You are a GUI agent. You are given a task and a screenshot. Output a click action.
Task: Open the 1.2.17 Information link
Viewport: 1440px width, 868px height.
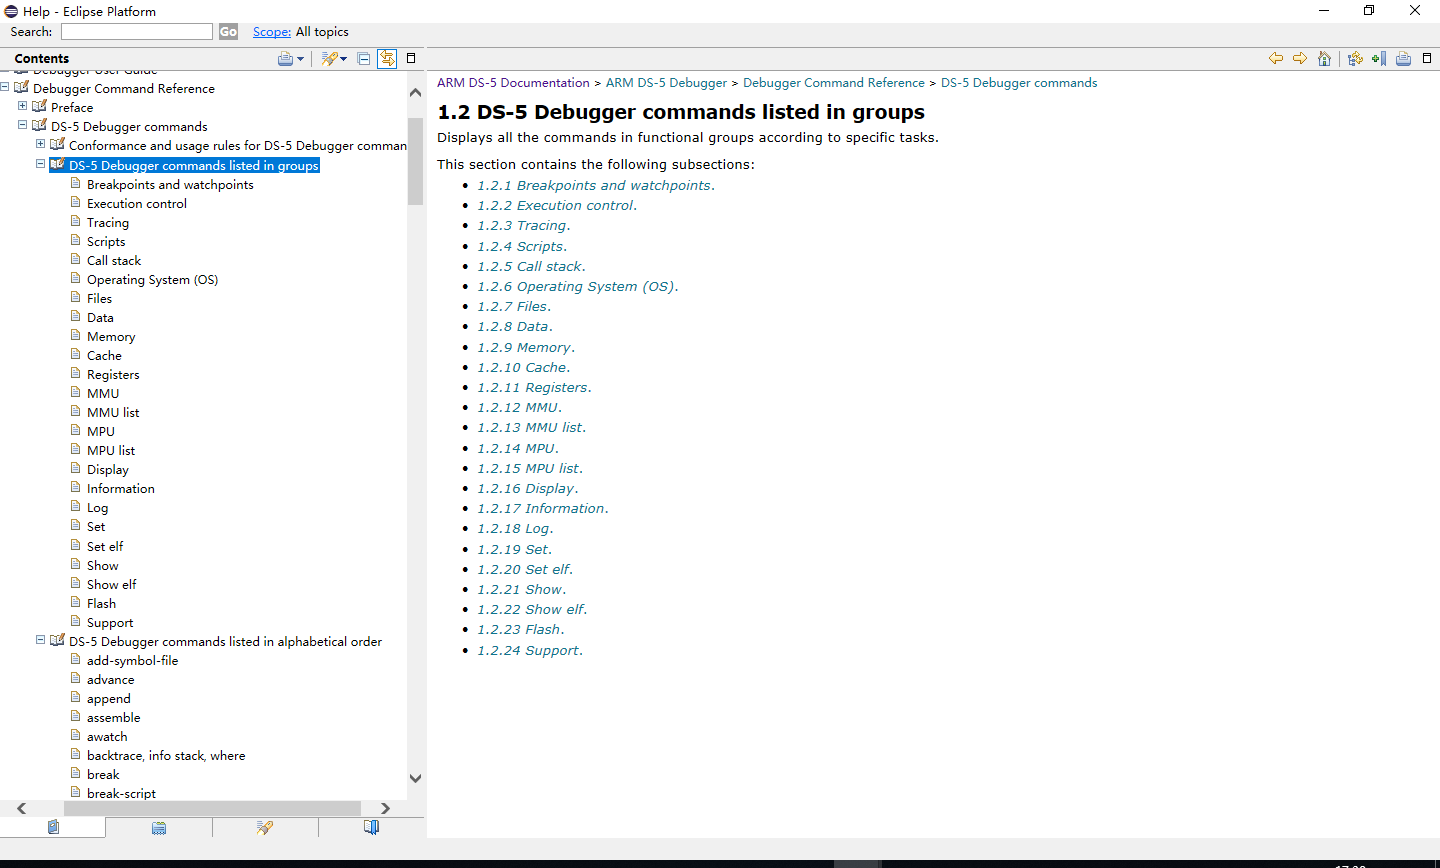(x=541, y=509)
